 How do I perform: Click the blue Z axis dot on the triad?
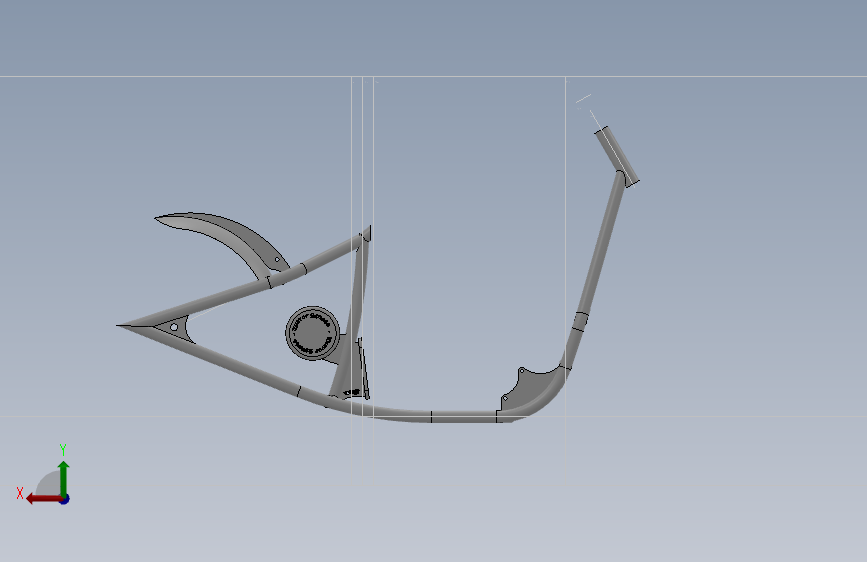pos(65,499)
